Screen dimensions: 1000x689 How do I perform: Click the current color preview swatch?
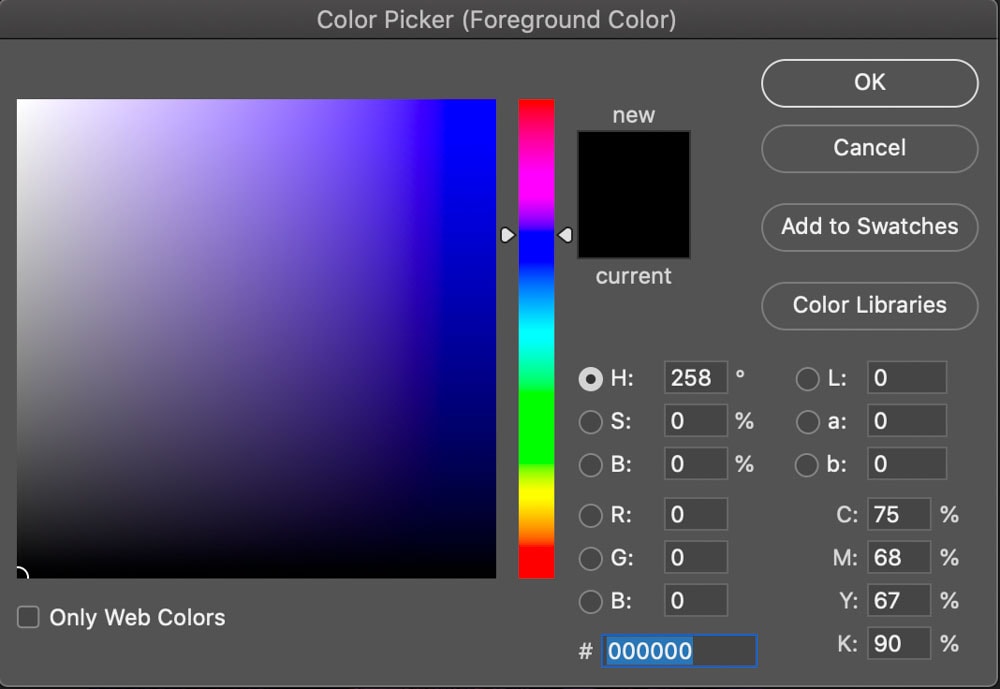(x=634, y=226)
